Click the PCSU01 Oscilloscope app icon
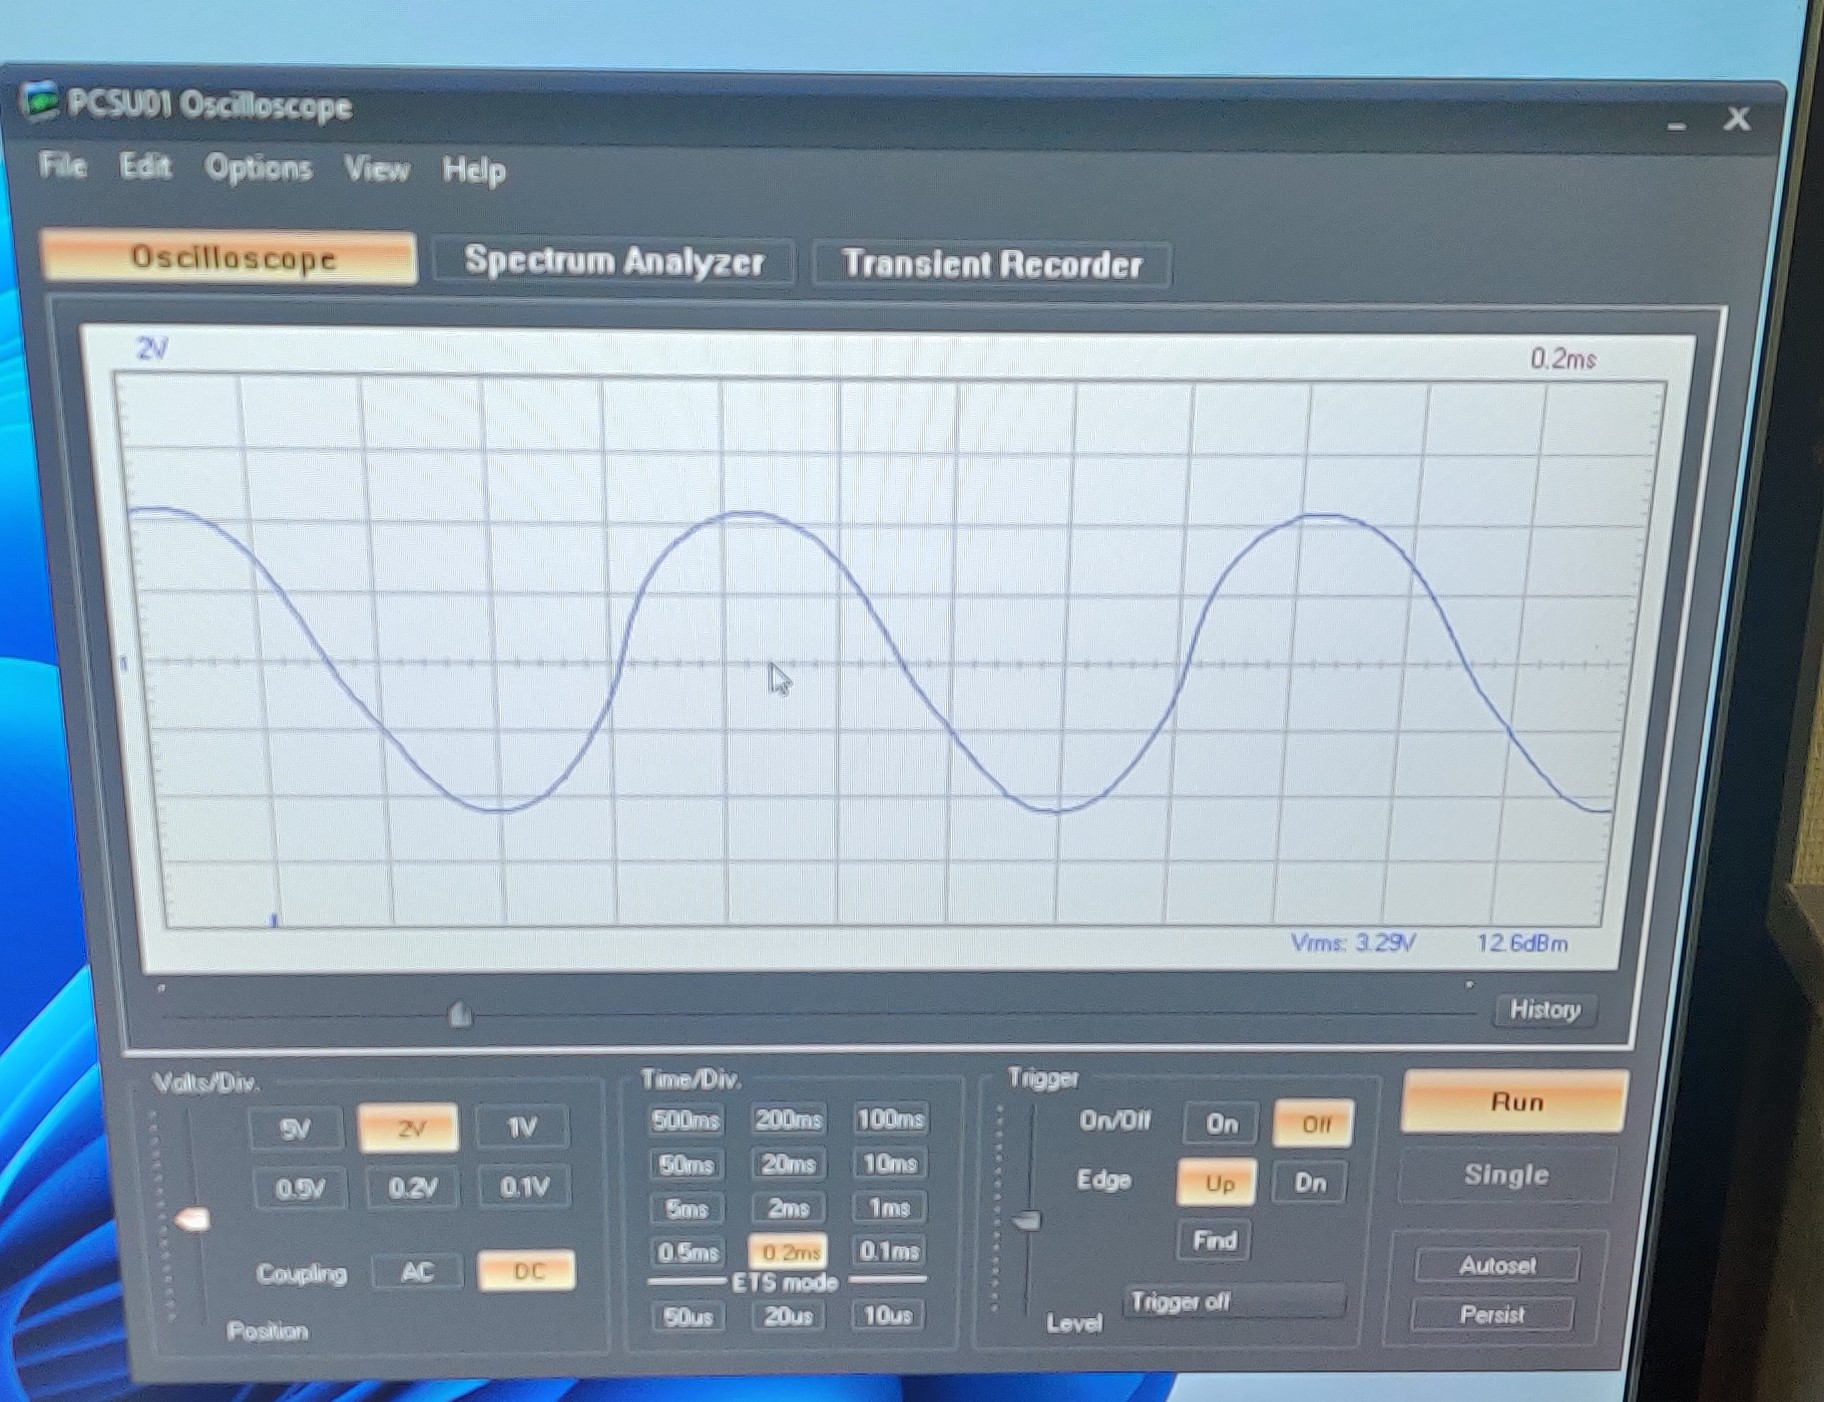The height and width of the screenshot is (1402, 1824). pyautogui.click(x=40, y=101)
